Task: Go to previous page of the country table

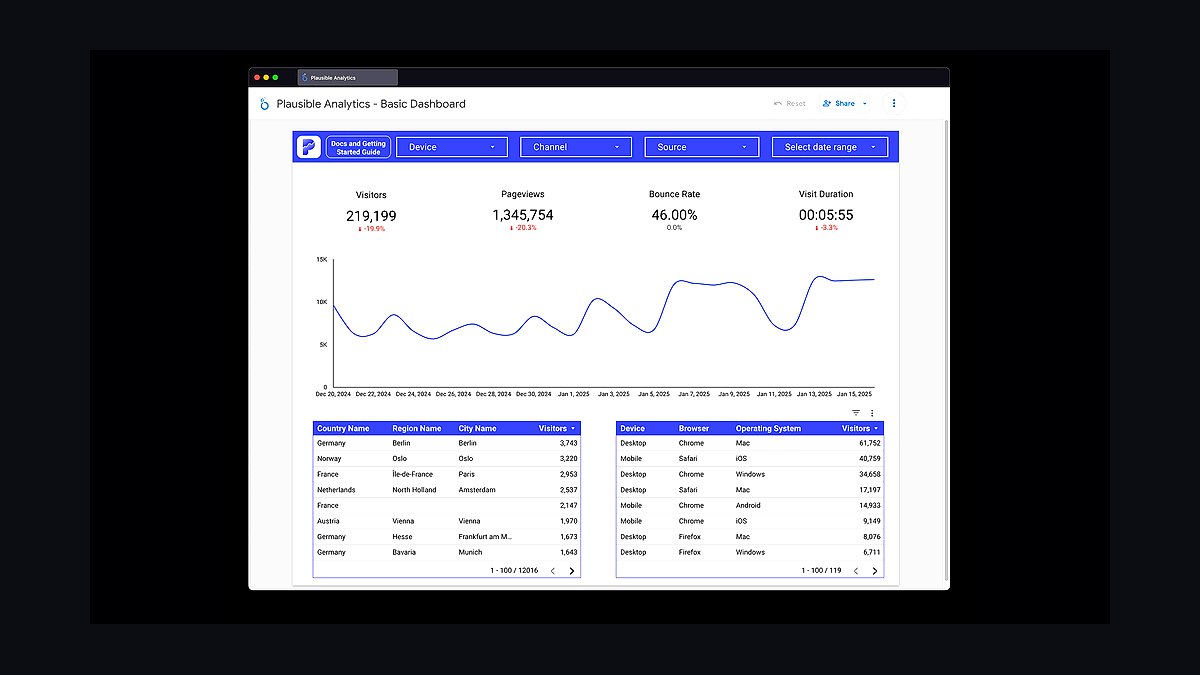Action: 552,571
